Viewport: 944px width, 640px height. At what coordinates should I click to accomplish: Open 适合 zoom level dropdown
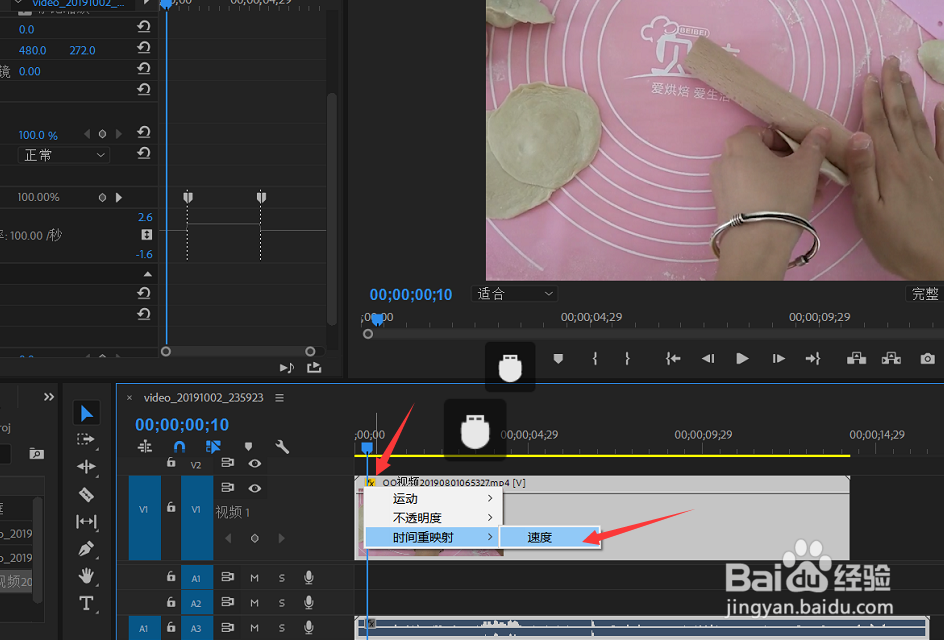click(515, 294)
